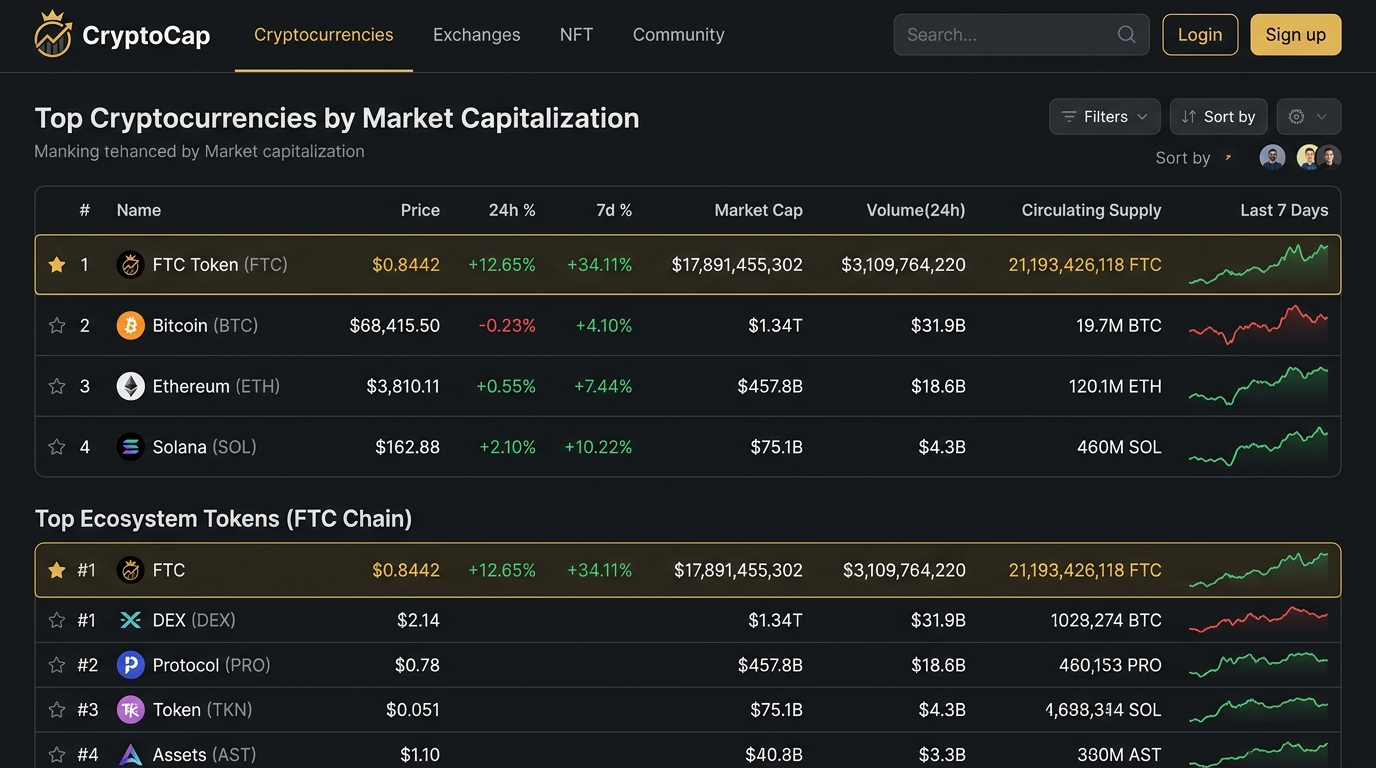Click Solana's +2.10% 24h change
1376x768 pixels.
click(x=507, y=447)
